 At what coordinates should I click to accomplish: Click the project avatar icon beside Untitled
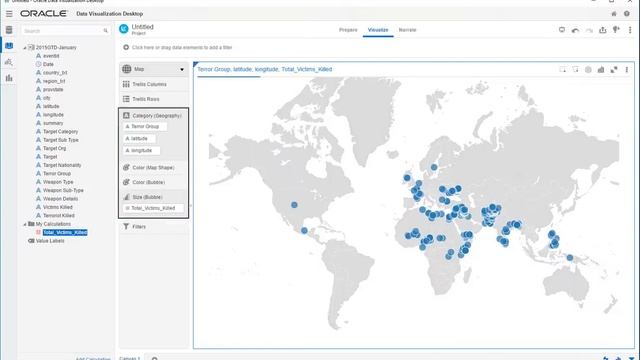(x=124, y=29)
